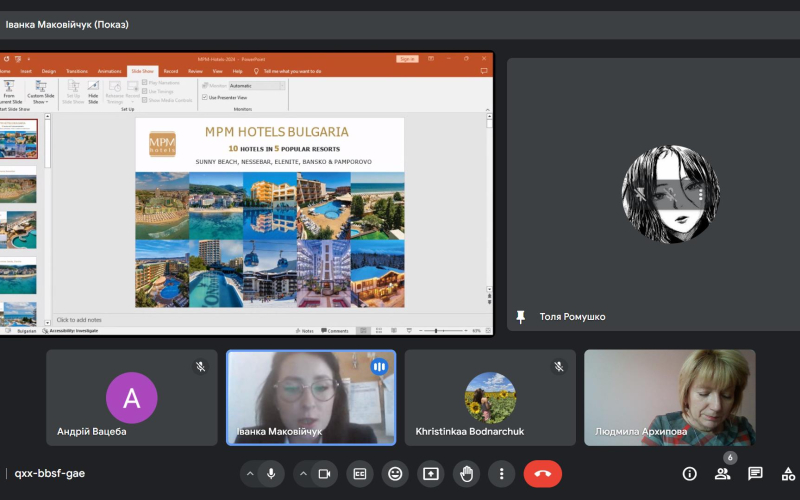Click muted mic icon on Андрій Вацеба tile
Viewport: 800px width, 500px height.
[x=201, y=366]
